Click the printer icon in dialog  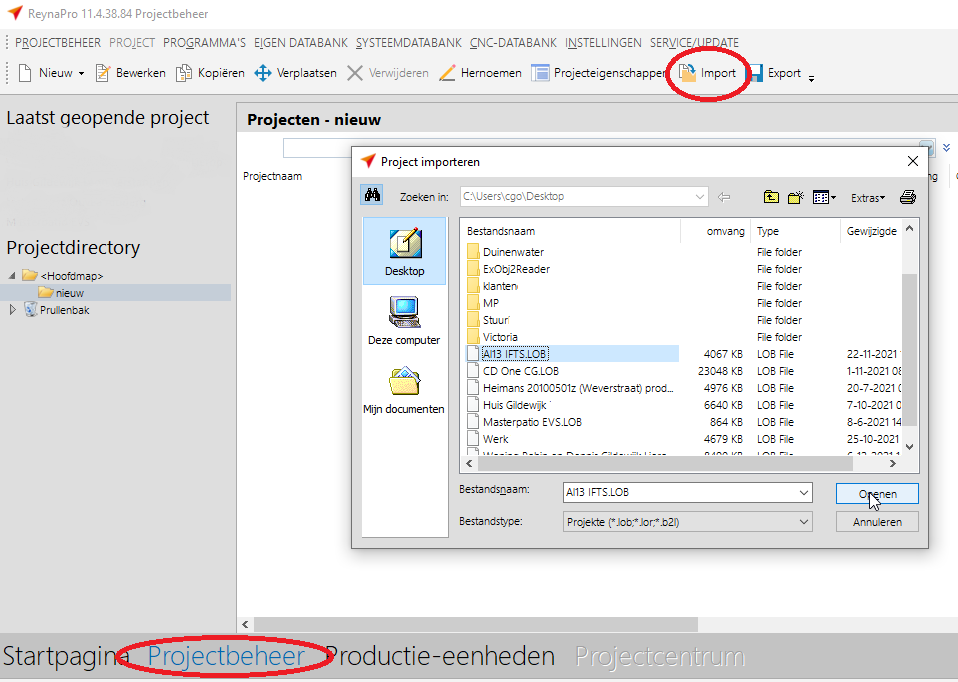(x=907, y=197)
